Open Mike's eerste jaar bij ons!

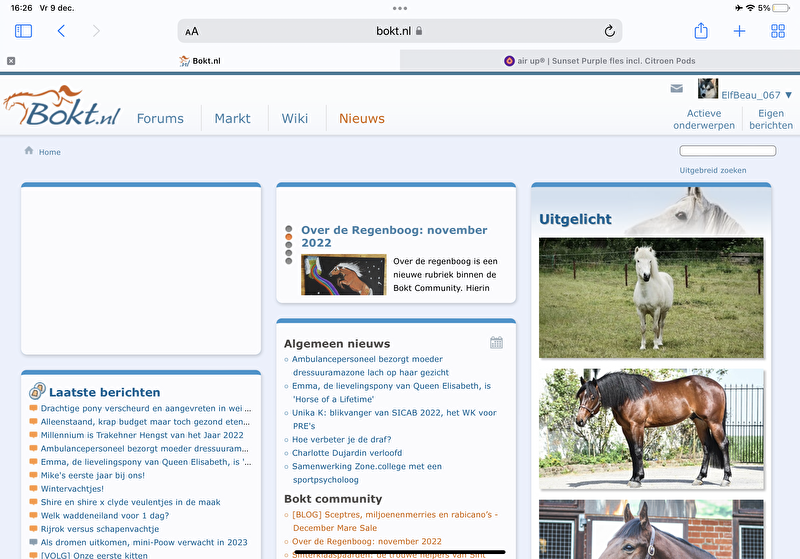coord(92,475)
